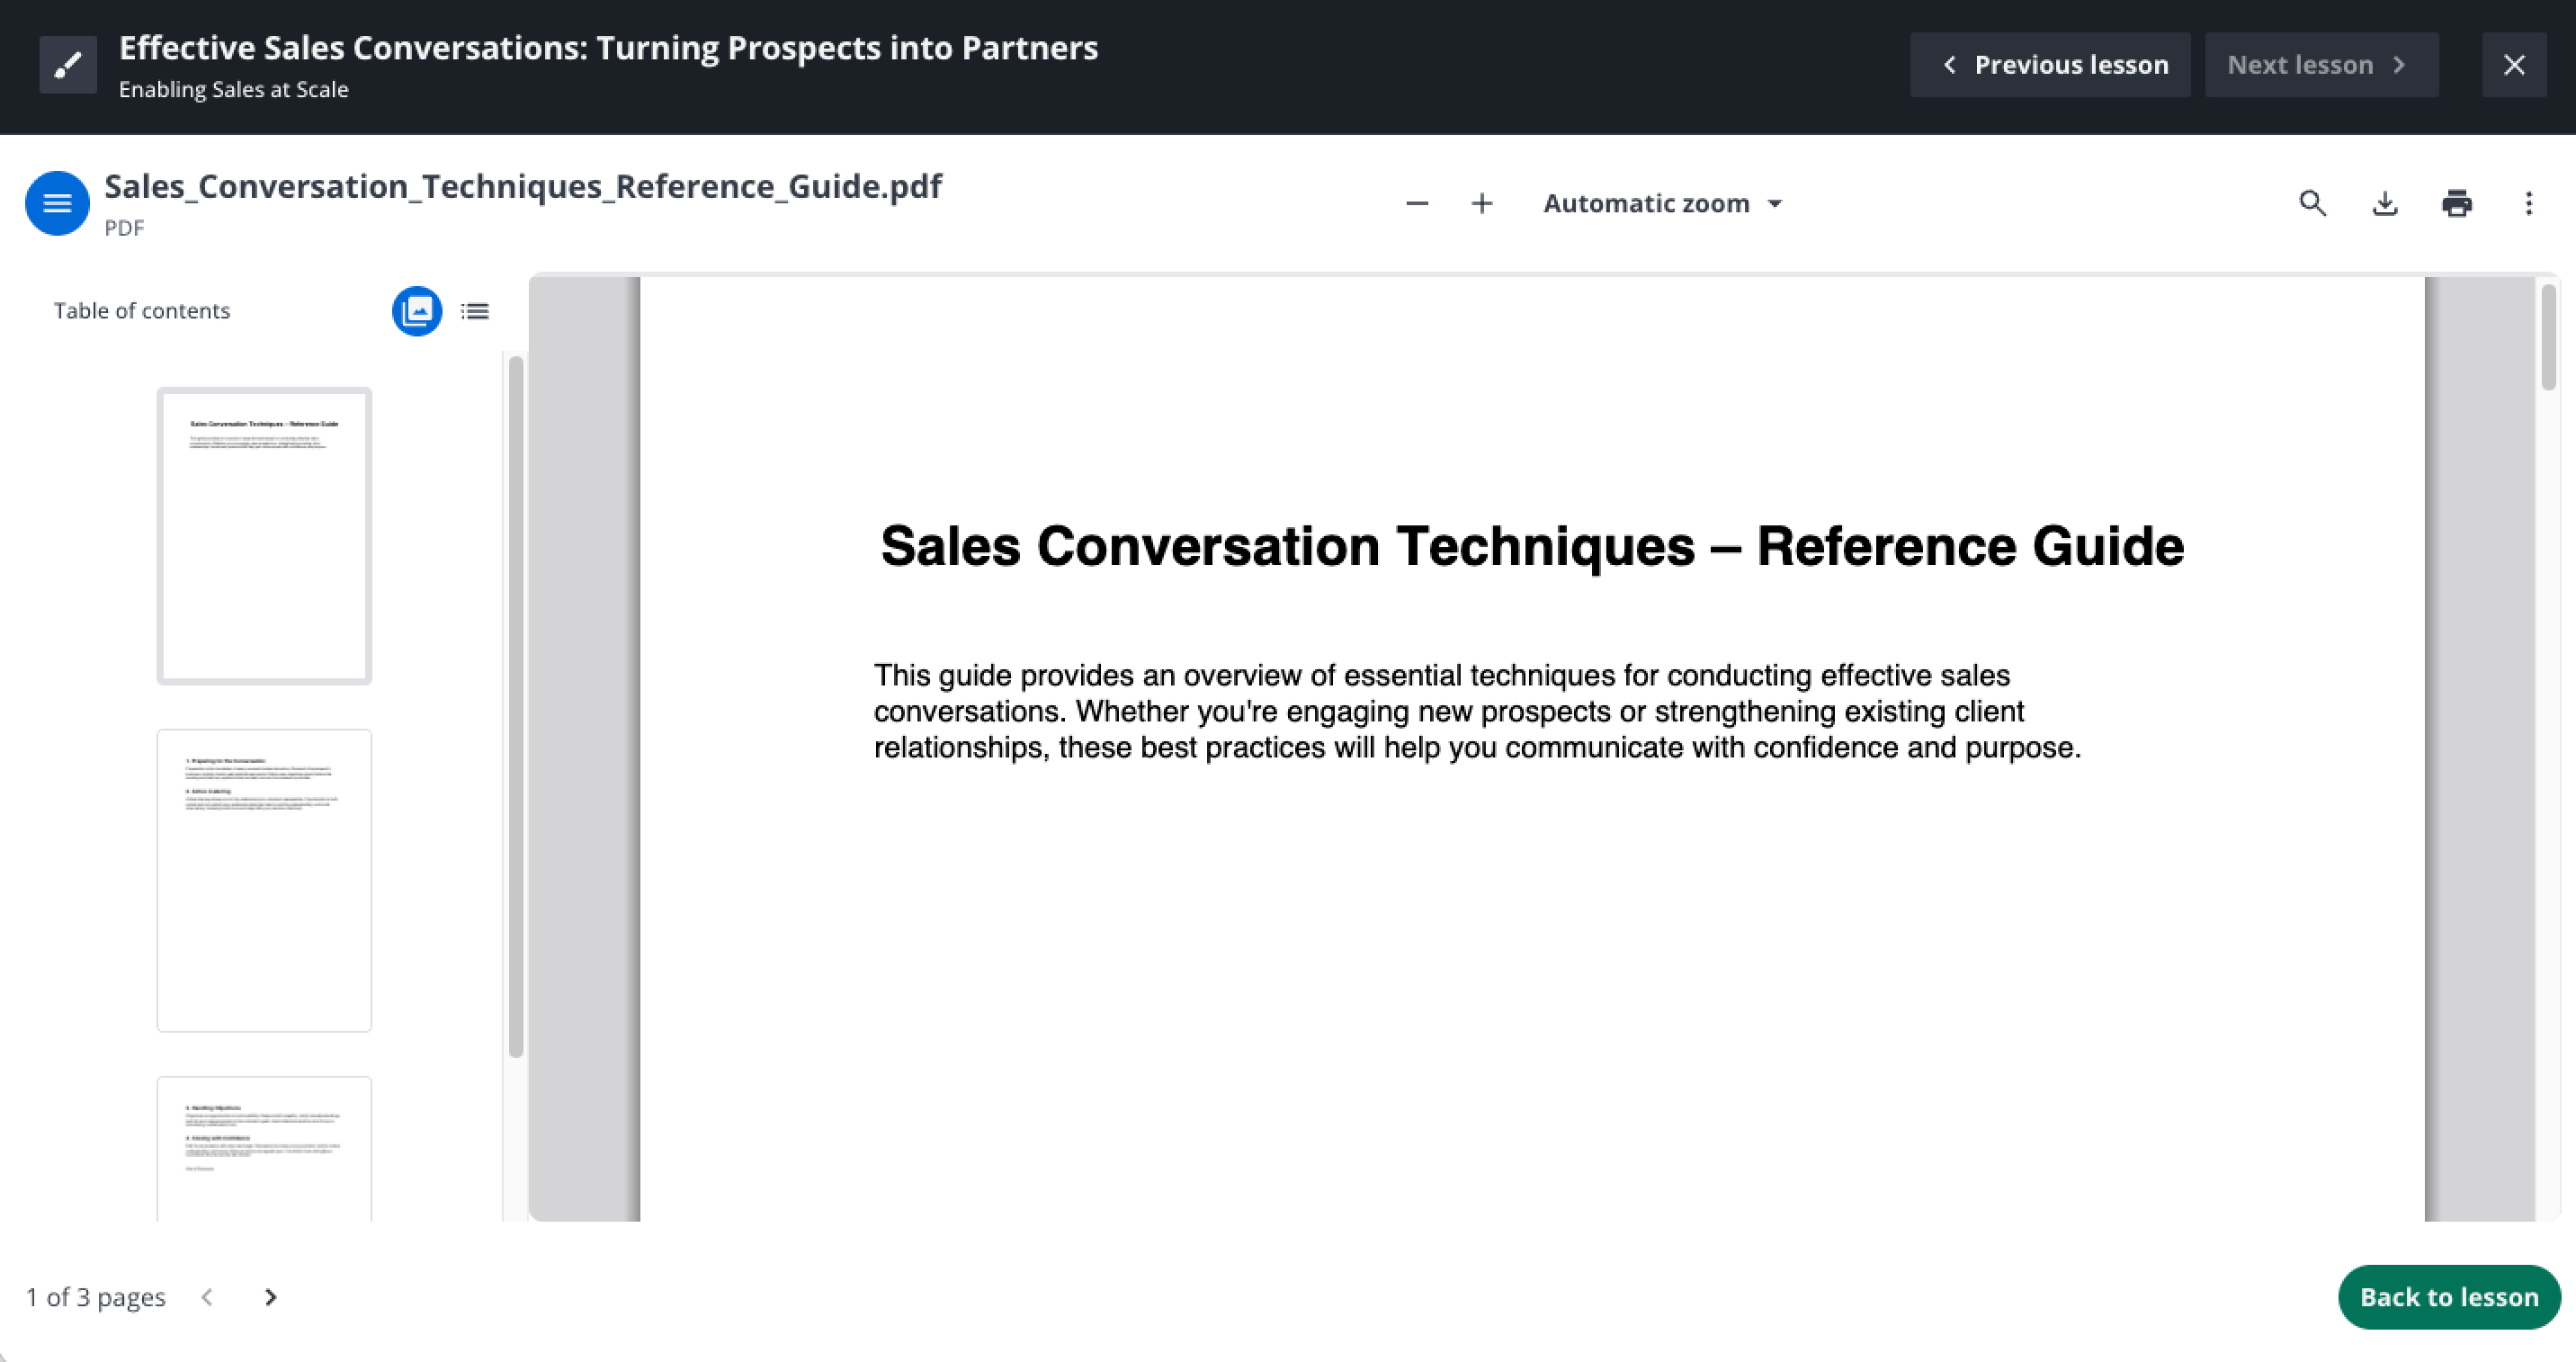Click Back to lesson button
This screenshot has width=2576, height=1362.
pos(2448,1297)
